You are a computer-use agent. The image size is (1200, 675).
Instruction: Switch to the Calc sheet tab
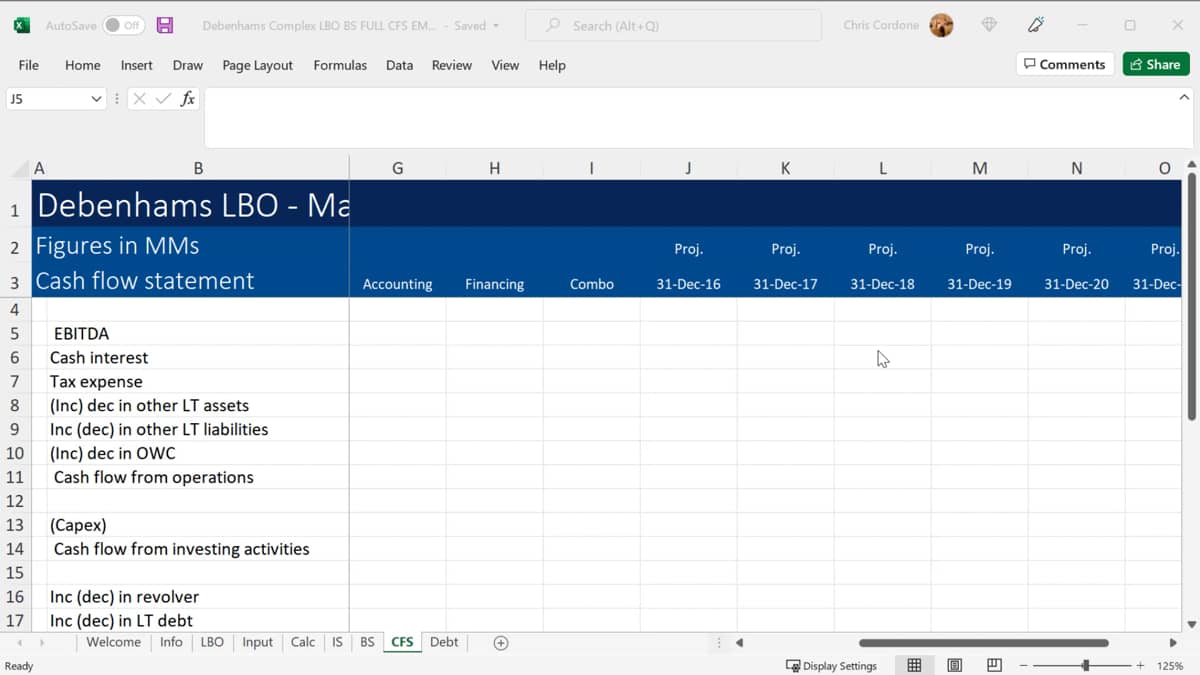302,642
